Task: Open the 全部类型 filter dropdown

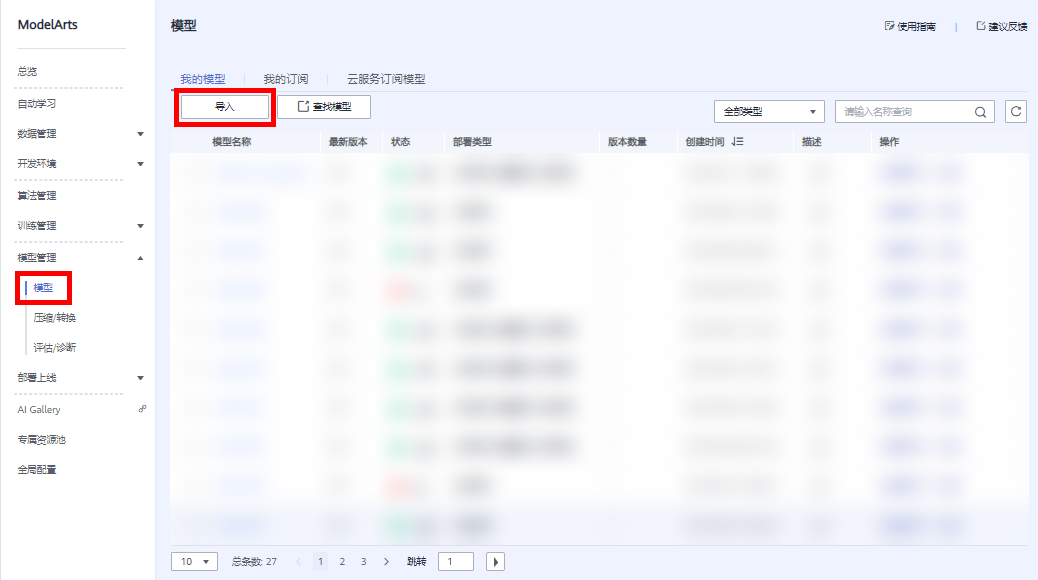Action: click(x=768, y=111)
